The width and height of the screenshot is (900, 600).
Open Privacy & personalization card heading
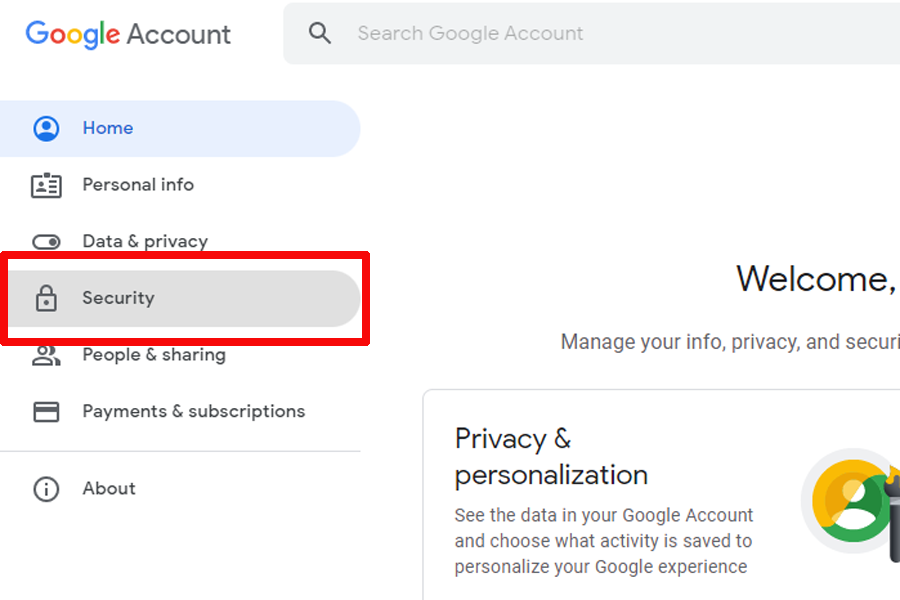point(551,456)
